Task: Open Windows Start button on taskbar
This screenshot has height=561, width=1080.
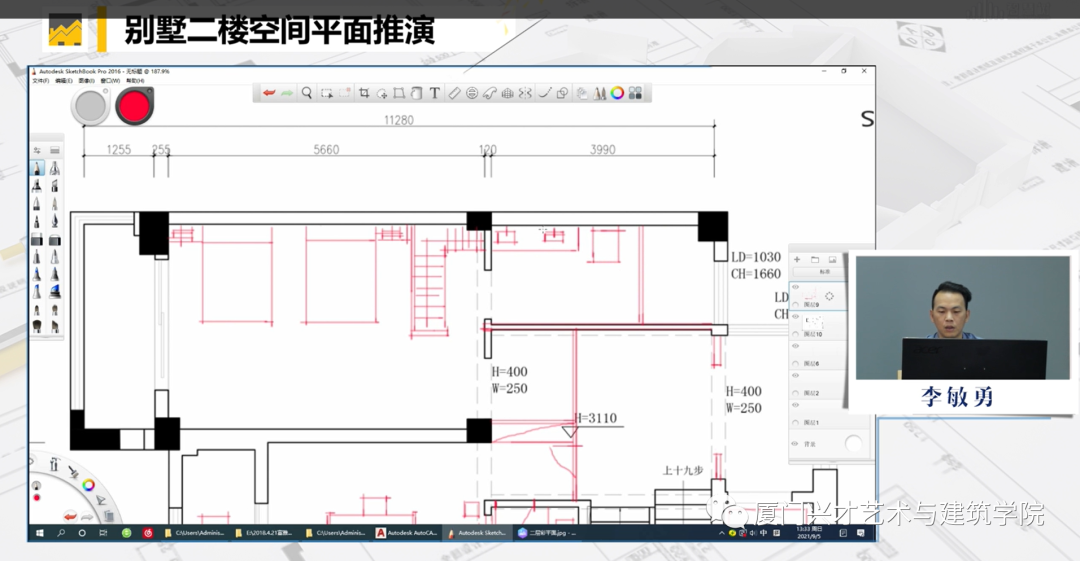Action: tap(40, 533)
